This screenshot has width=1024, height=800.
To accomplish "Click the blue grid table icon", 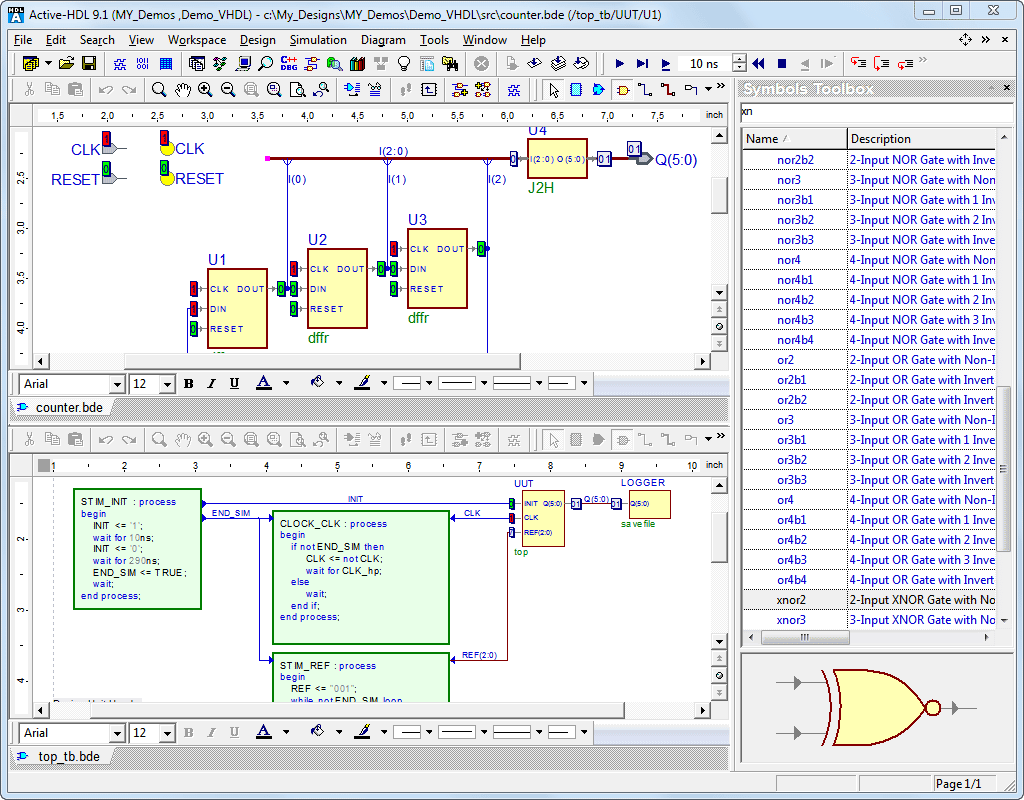I will click(x=166, y=63).
